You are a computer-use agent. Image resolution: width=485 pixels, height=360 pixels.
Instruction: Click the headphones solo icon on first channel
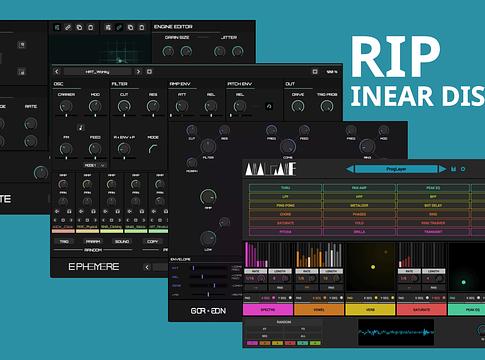tap(69, 211)
